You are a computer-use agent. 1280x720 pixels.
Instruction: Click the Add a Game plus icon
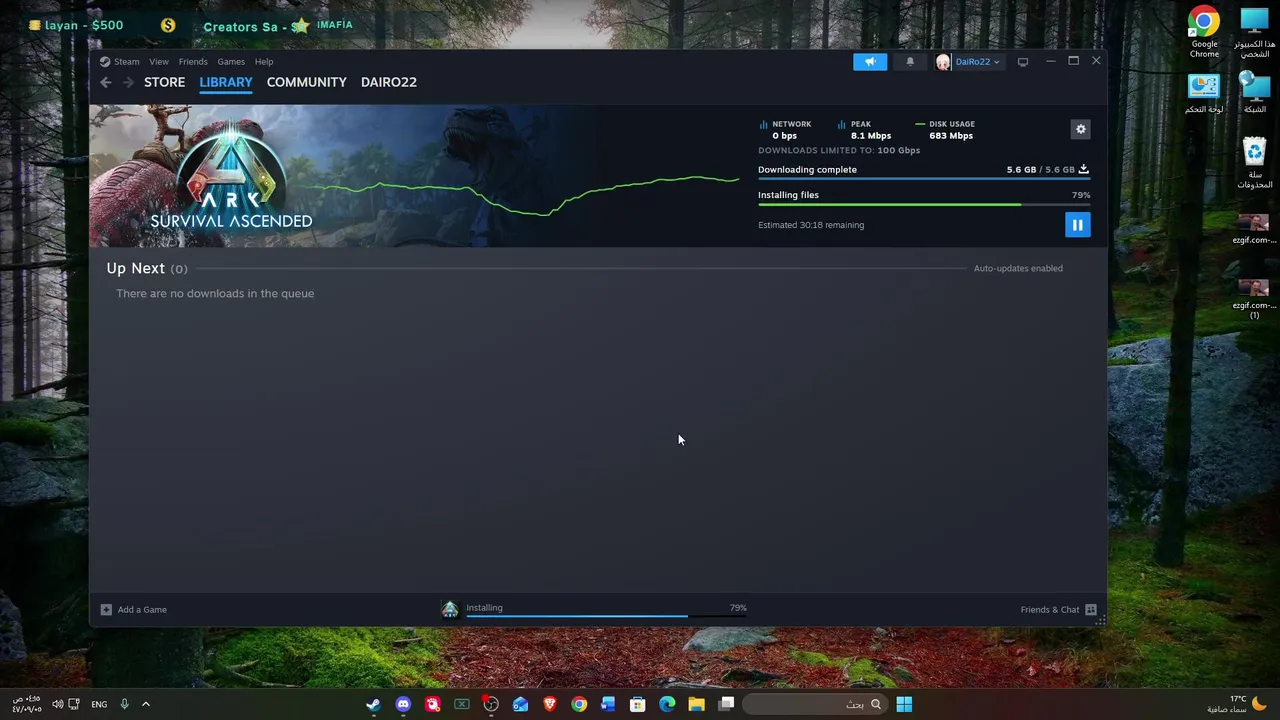click(106, 610)
